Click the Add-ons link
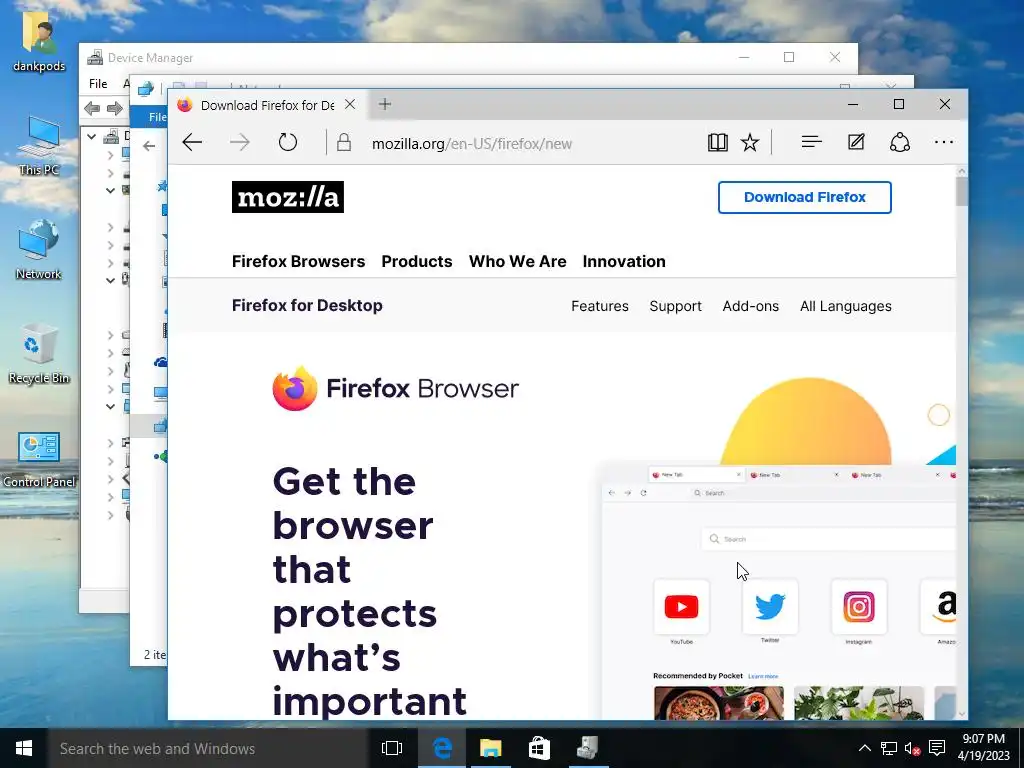The width and height of the screenshot is (1024, 768). click(x=750, y=306)
